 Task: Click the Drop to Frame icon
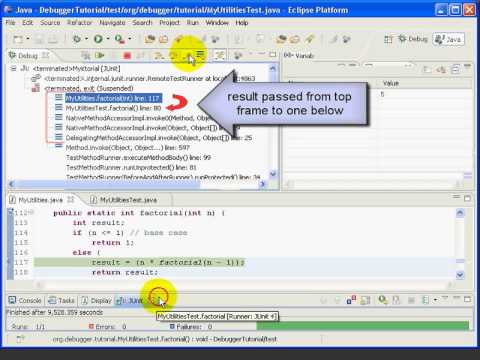(x=200, y=54)
